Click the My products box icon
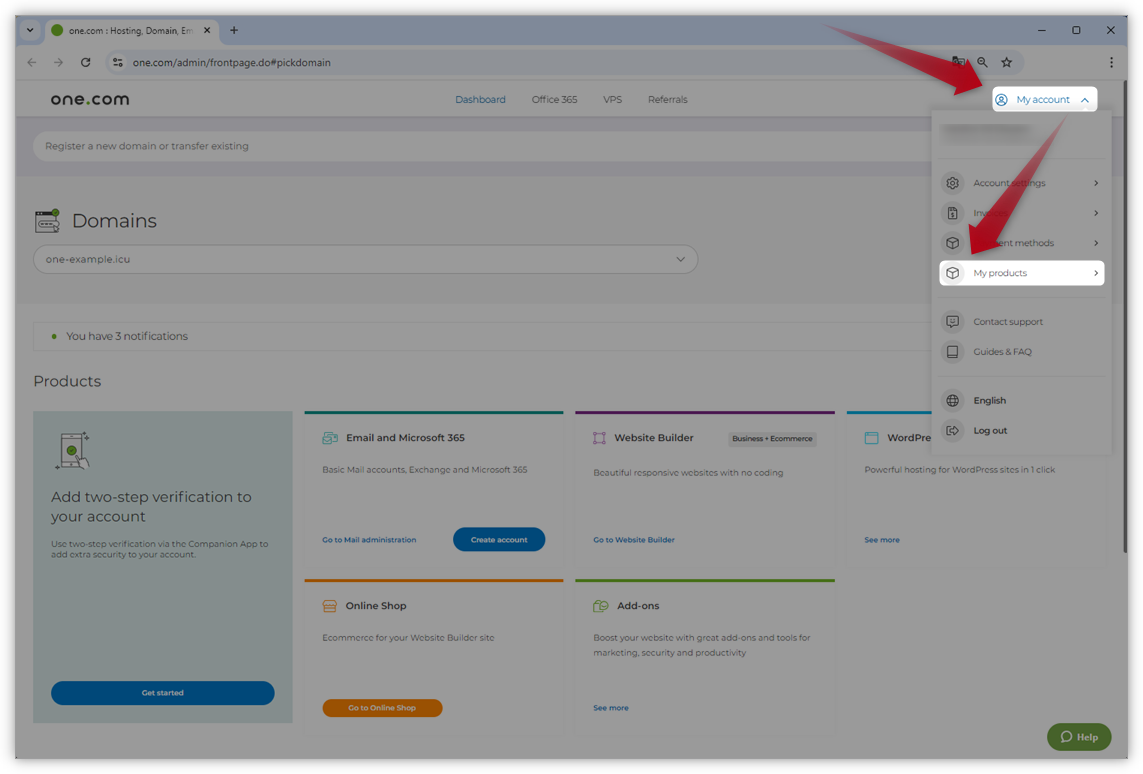1143x774 pixels. pyautogui.click(x=953, y=273)
